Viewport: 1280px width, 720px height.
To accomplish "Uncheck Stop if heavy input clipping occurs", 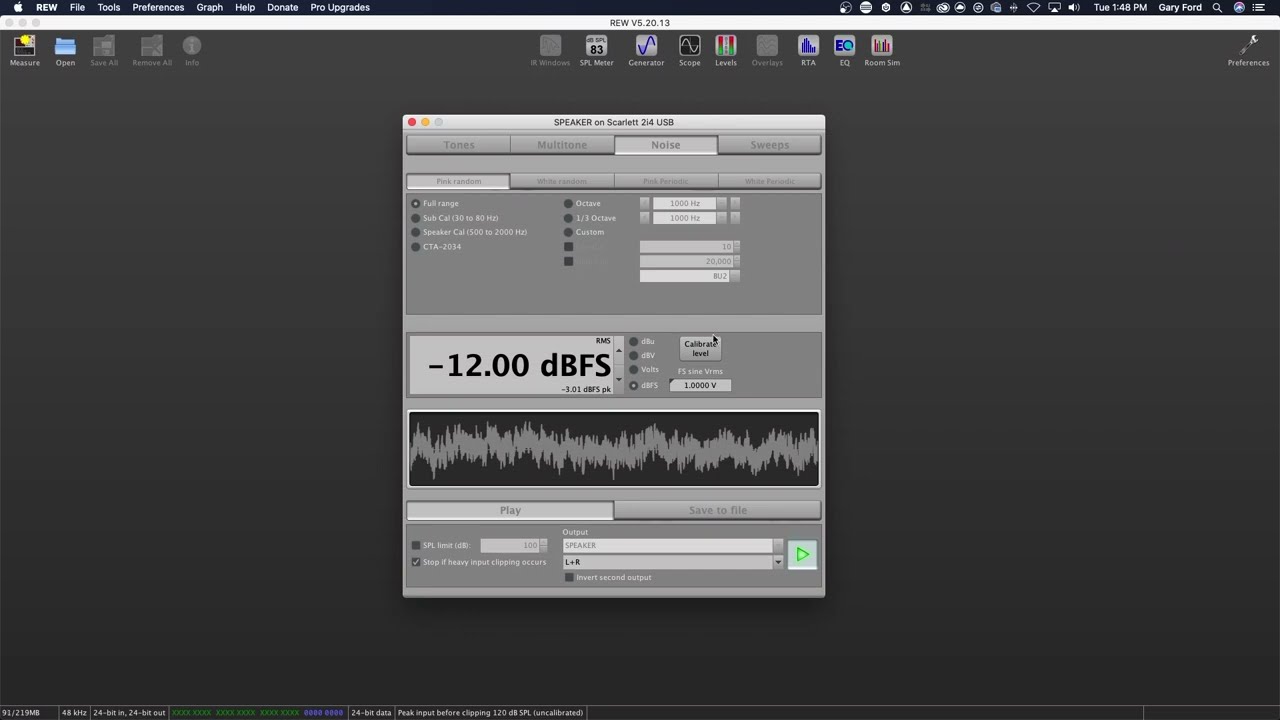I will click(416, 562).
